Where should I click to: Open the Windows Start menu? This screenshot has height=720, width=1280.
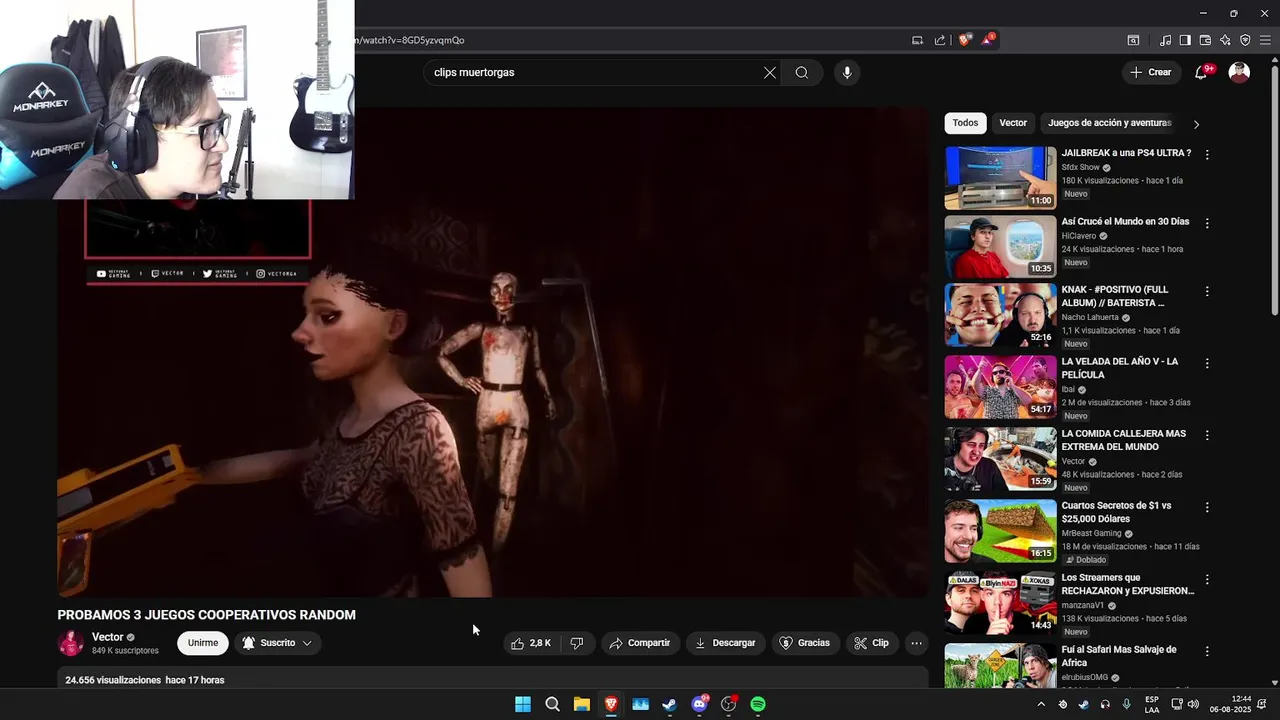[522, 704]
